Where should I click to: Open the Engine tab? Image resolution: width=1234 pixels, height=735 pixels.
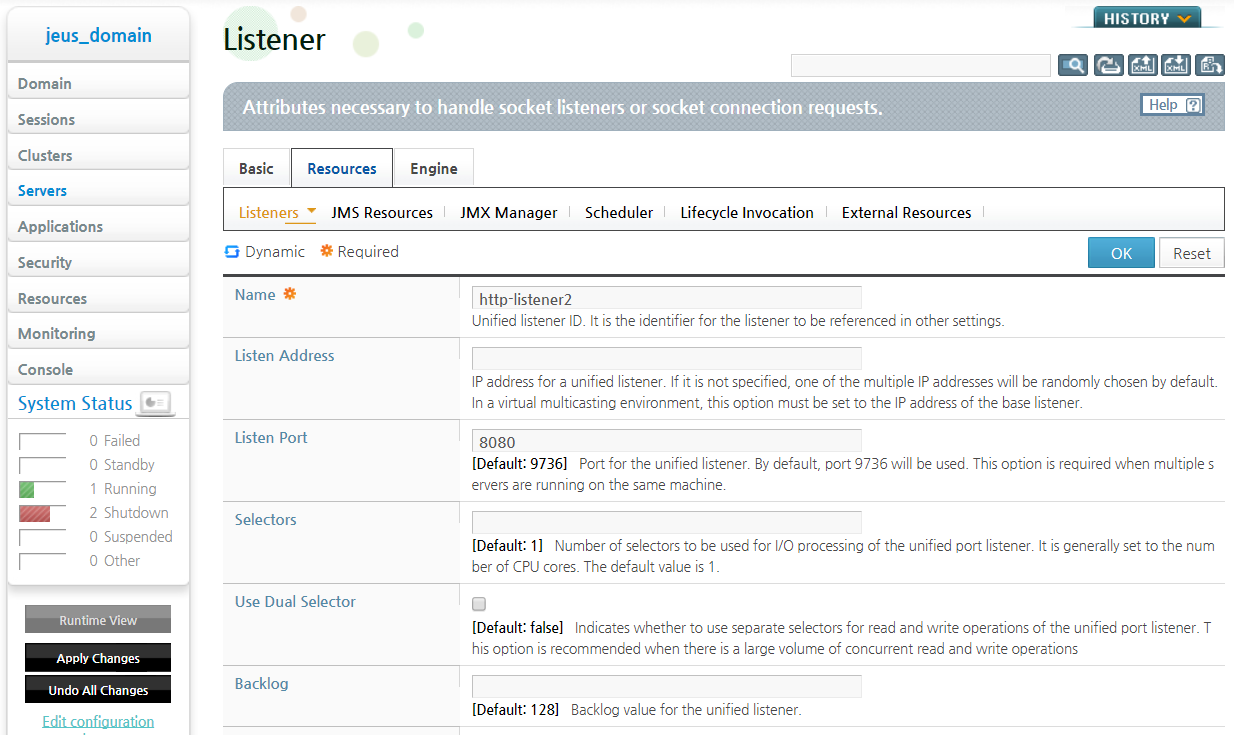[x=434, y=168]
